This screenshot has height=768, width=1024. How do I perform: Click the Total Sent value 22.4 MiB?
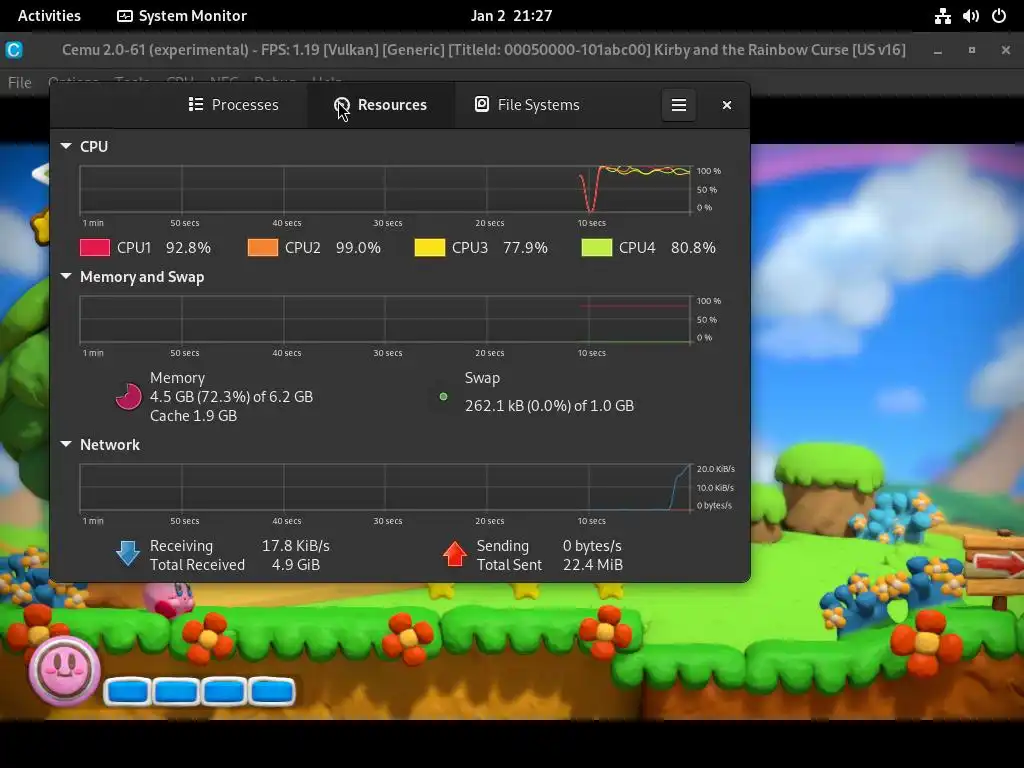pyautogui.click(x=593, y=564)
